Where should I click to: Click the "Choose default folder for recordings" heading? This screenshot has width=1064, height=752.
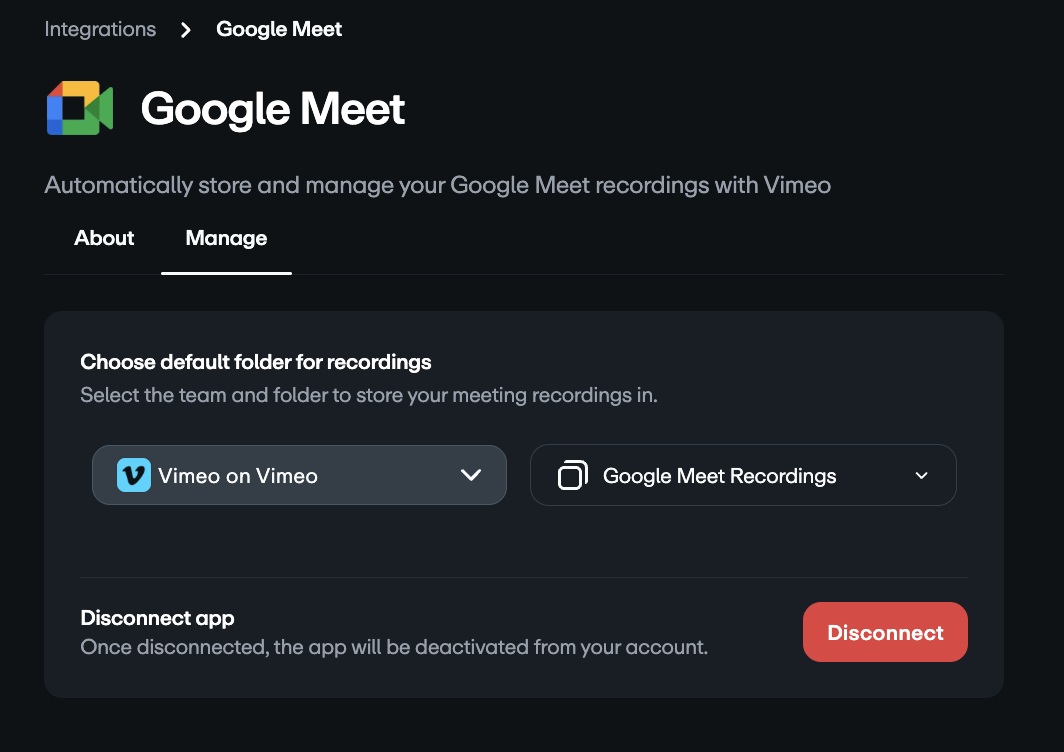255,362
